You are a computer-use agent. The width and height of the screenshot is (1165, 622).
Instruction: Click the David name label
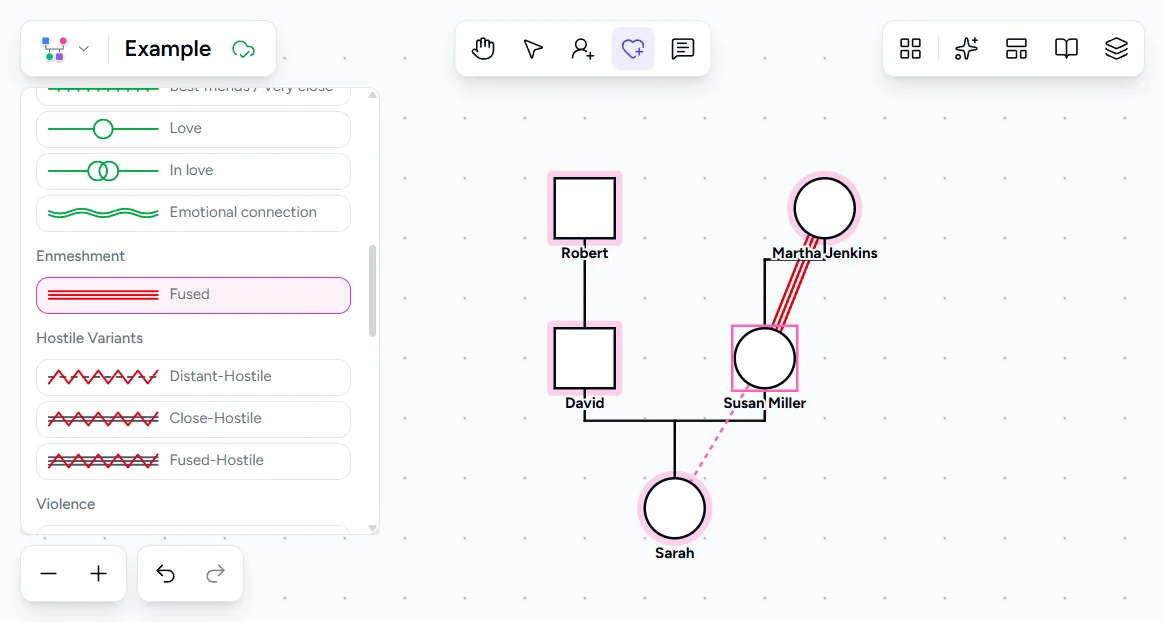(585, 404)
